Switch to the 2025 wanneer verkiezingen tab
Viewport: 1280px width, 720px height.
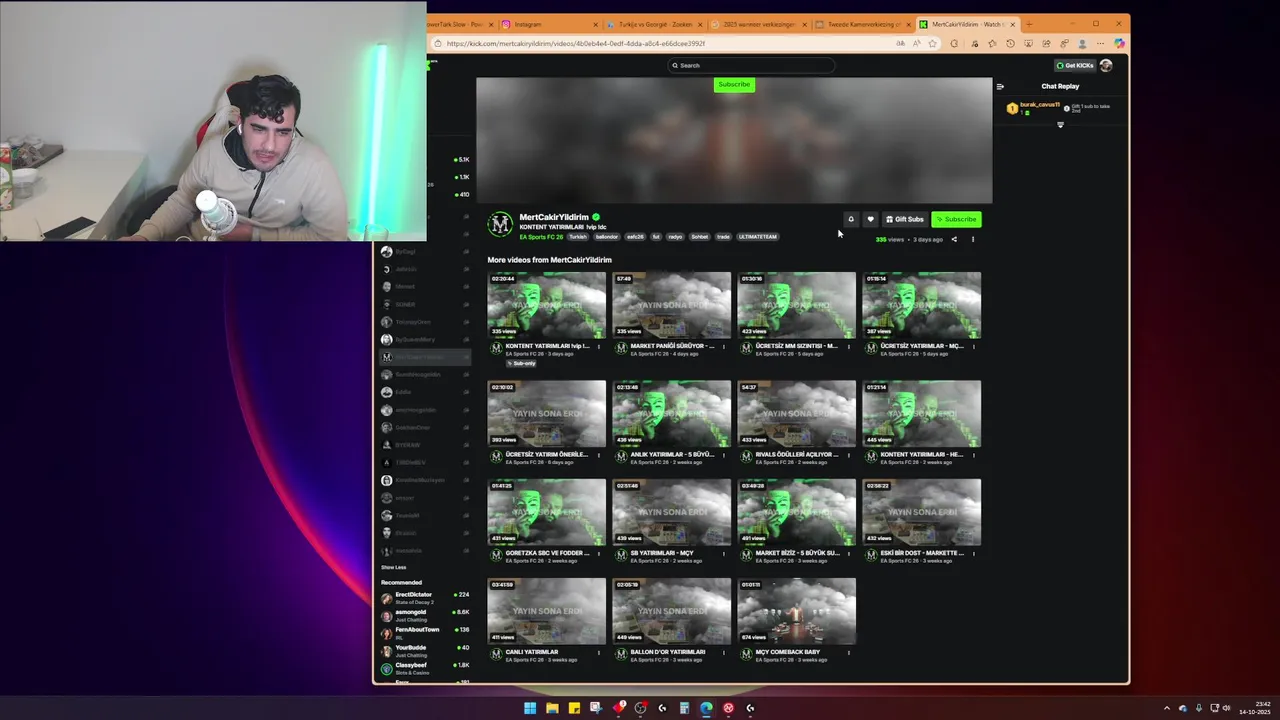tap(760, 24)
